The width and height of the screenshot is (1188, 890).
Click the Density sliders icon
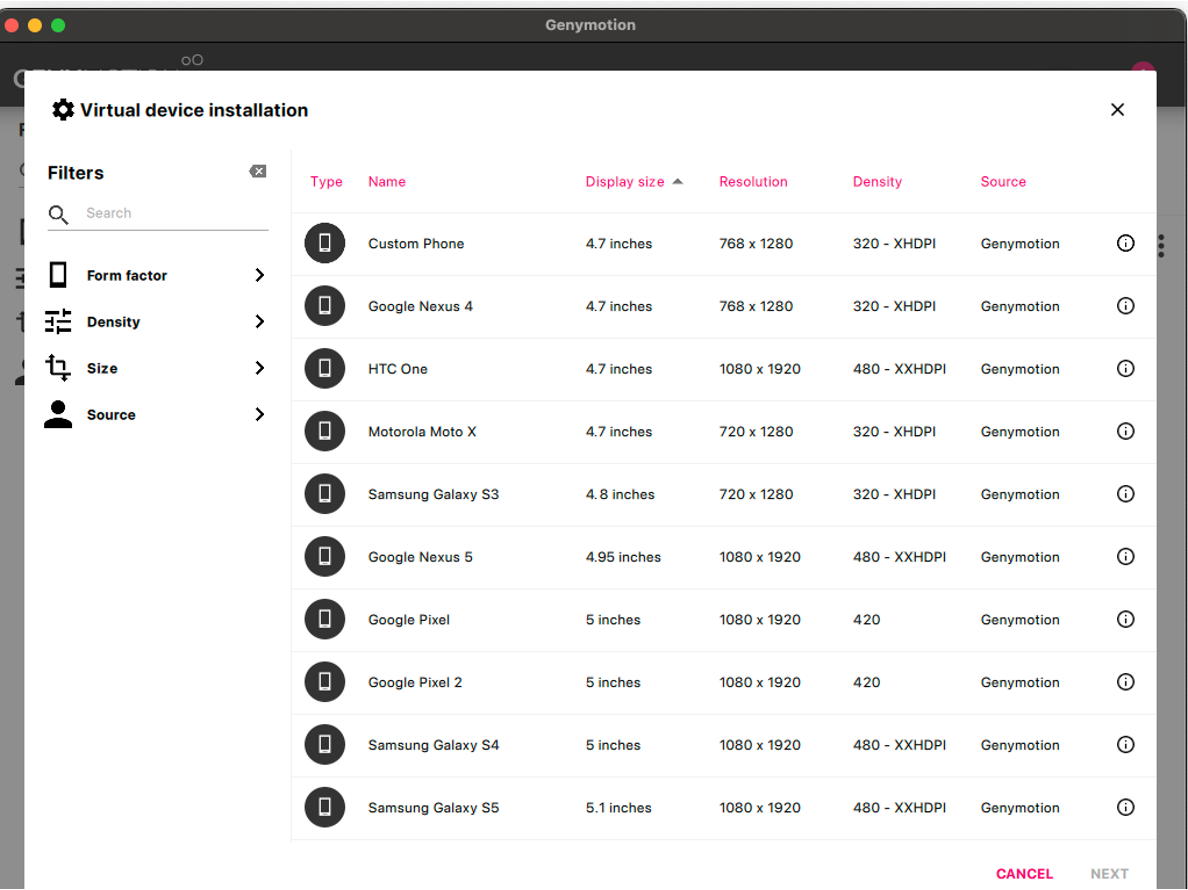point(58,321)
